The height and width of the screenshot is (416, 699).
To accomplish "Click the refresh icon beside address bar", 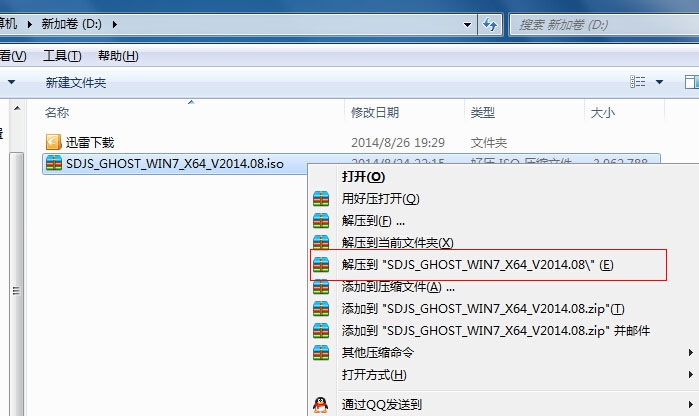I will (x=489, y=25).
